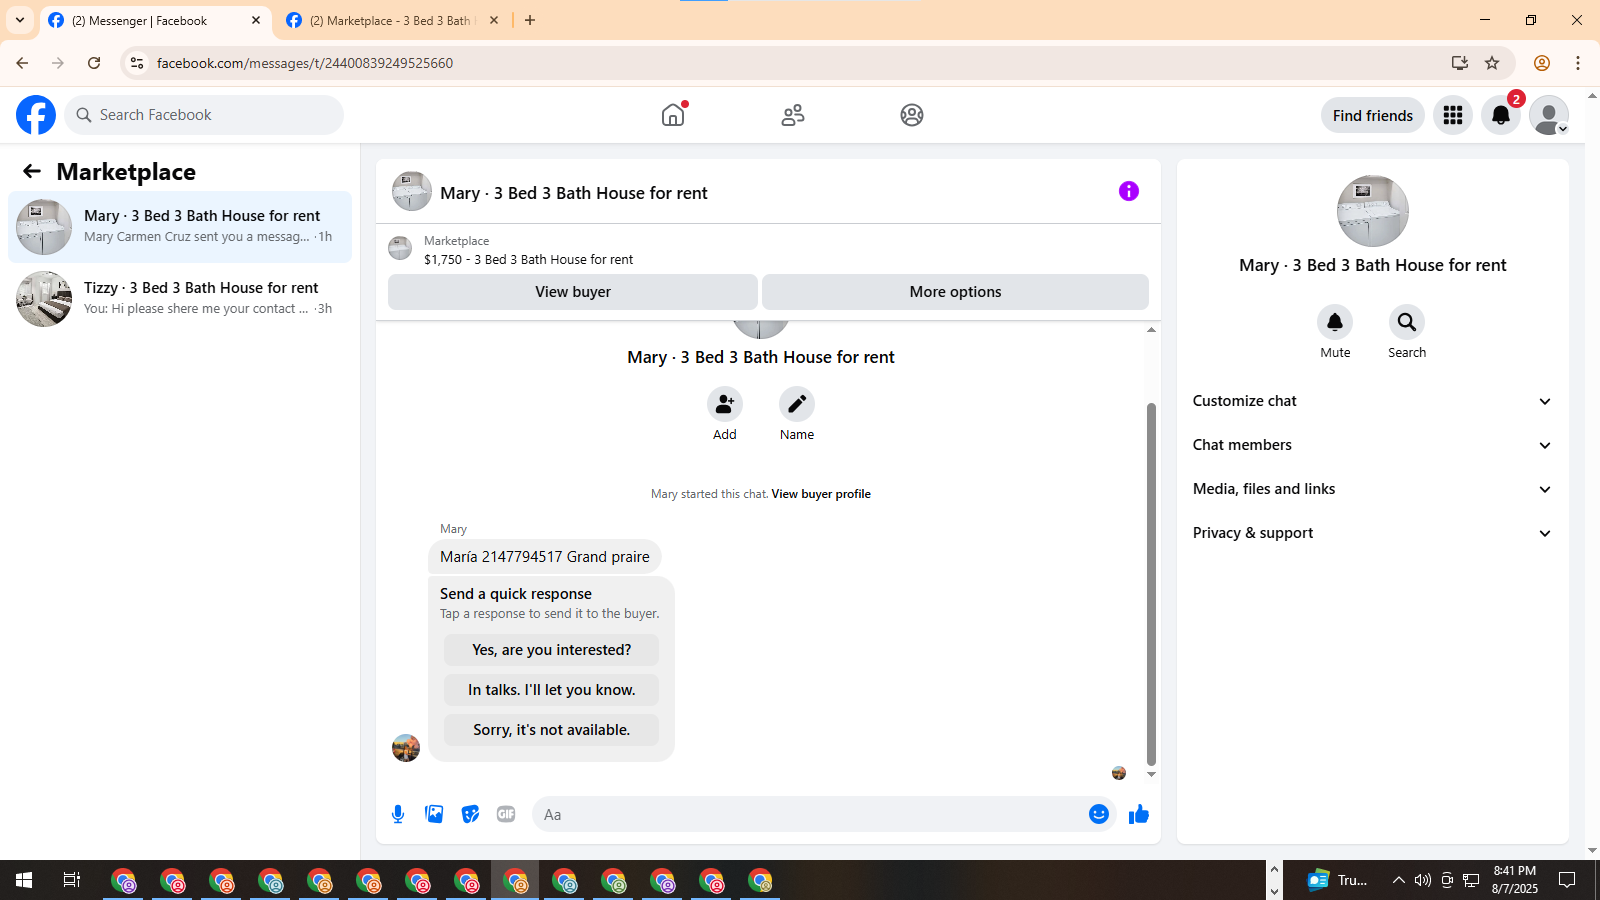Screen dimensions: 1600x900
Task: Edit the chat name pencil icon
Action: (x=797, y=404)
